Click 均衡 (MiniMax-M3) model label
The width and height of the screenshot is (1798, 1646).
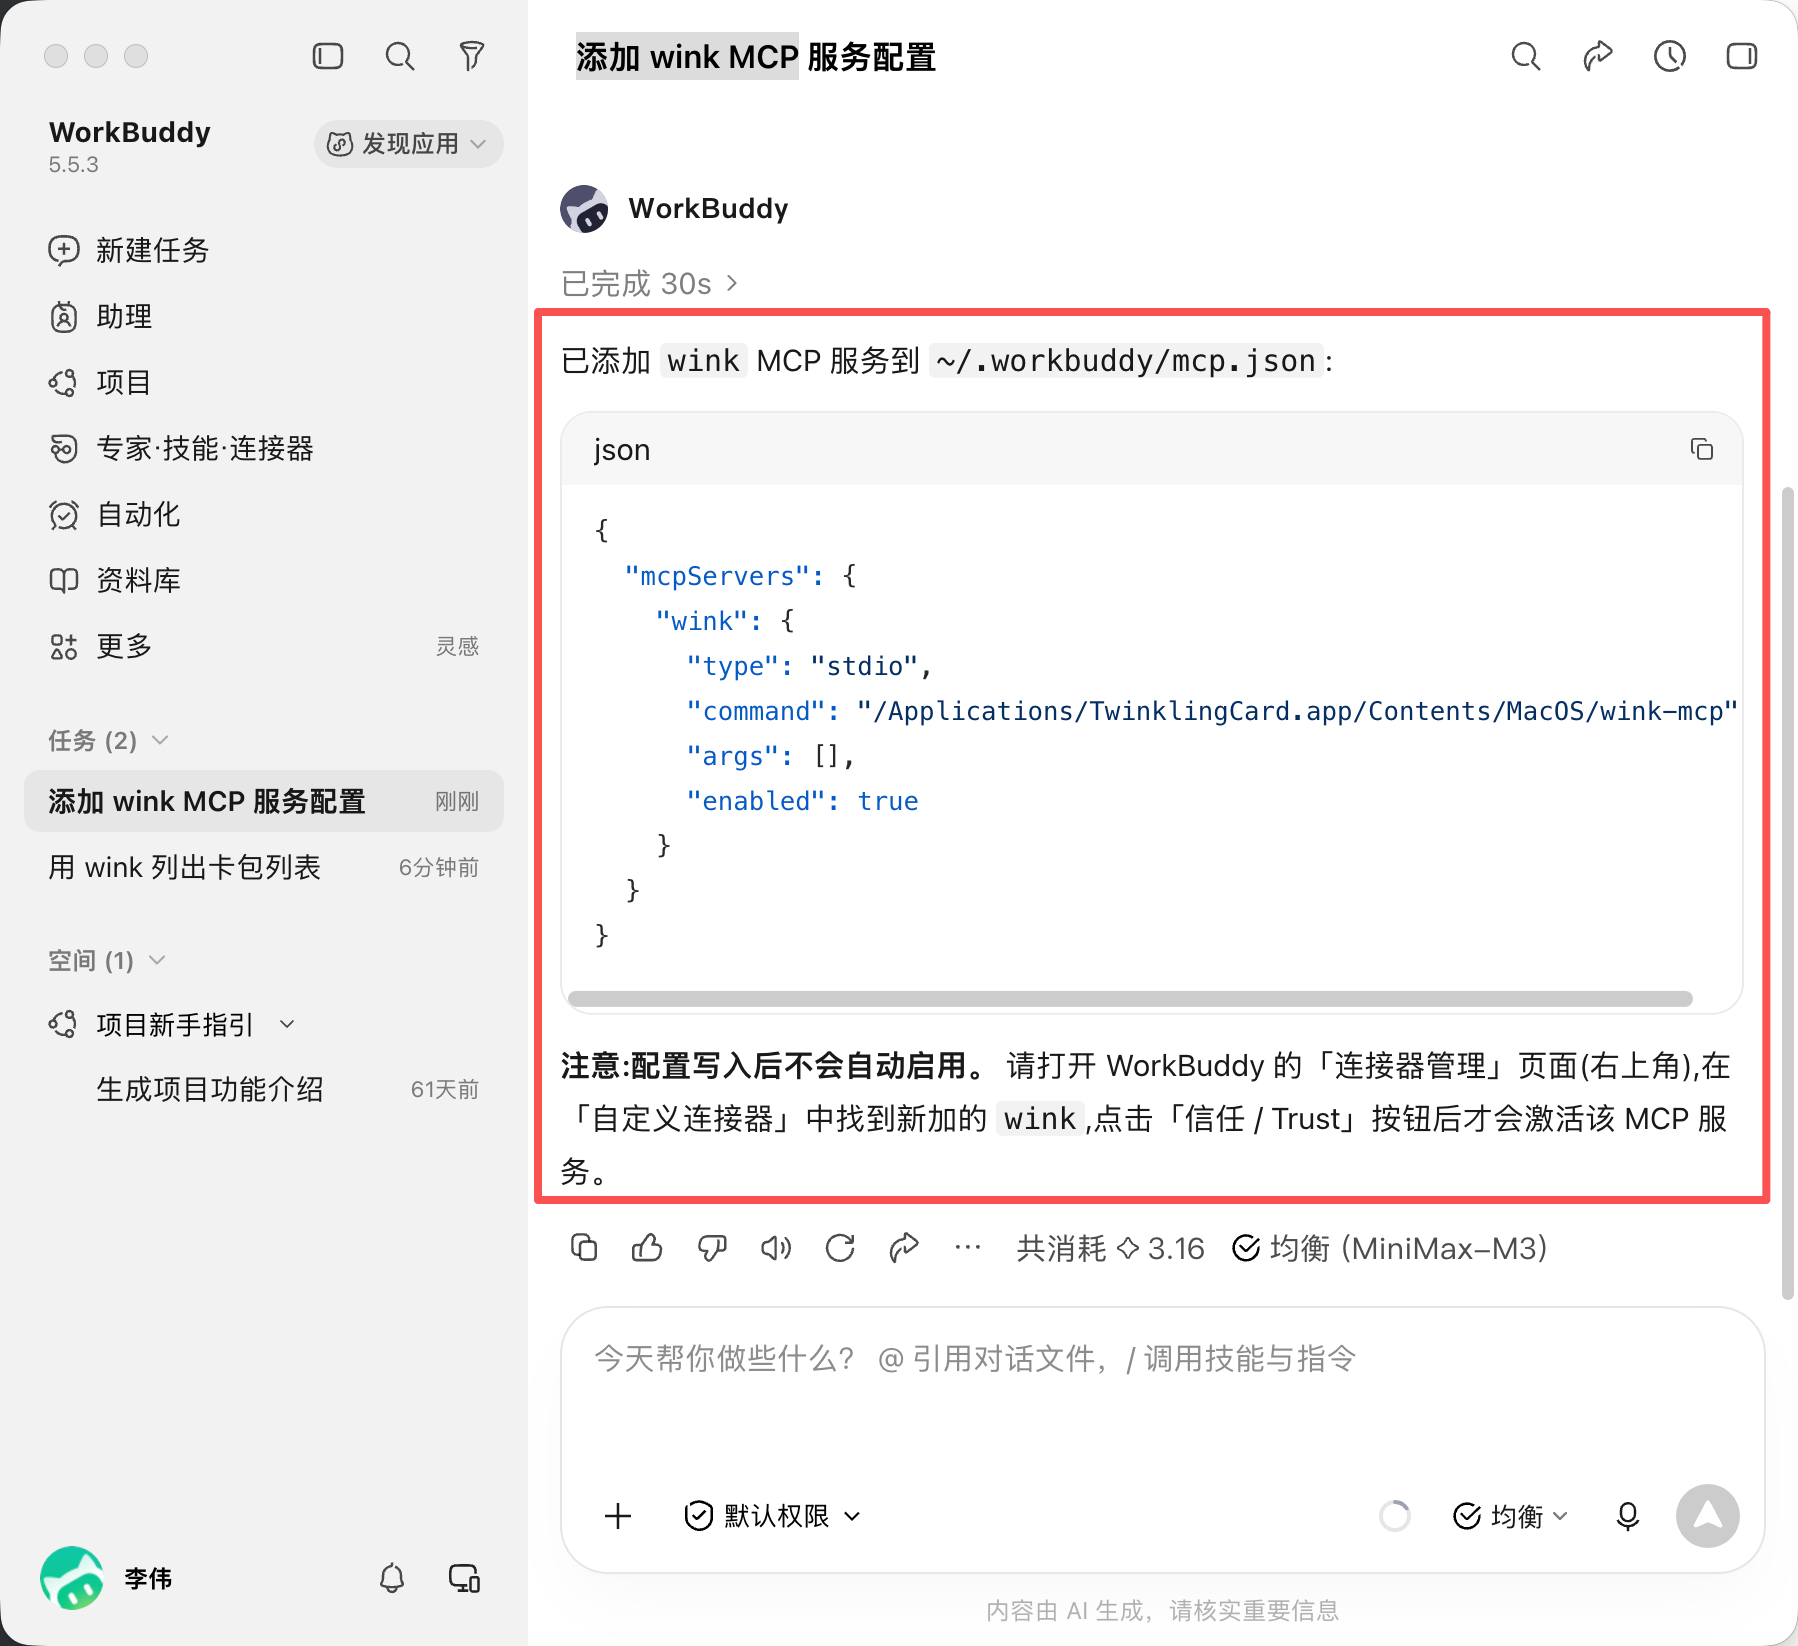click(1390, 1248)
